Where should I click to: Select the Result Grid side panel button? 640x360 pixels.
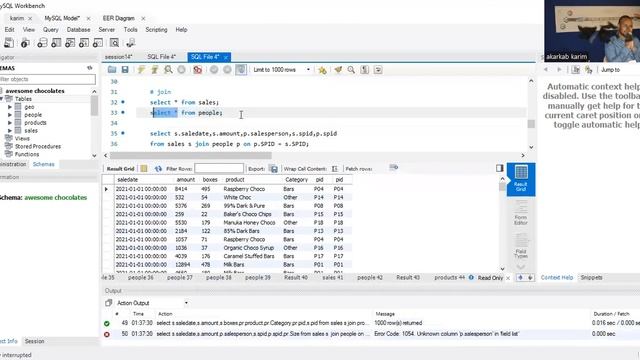521,179
